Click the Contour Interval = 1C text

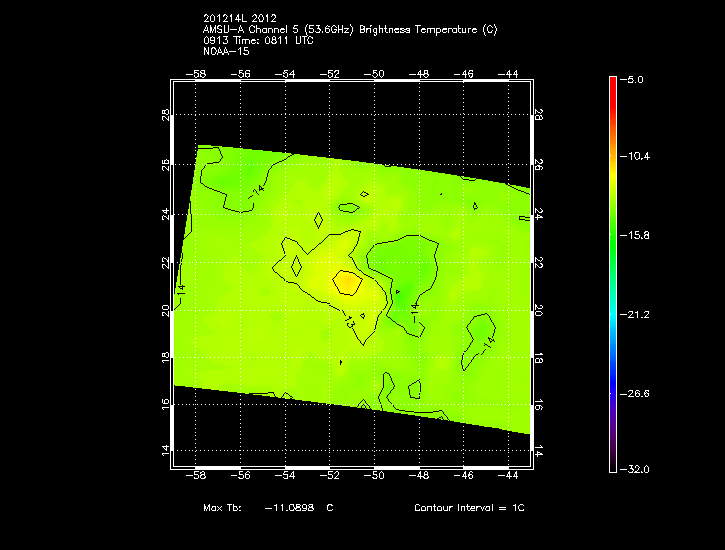click(469, 508)
